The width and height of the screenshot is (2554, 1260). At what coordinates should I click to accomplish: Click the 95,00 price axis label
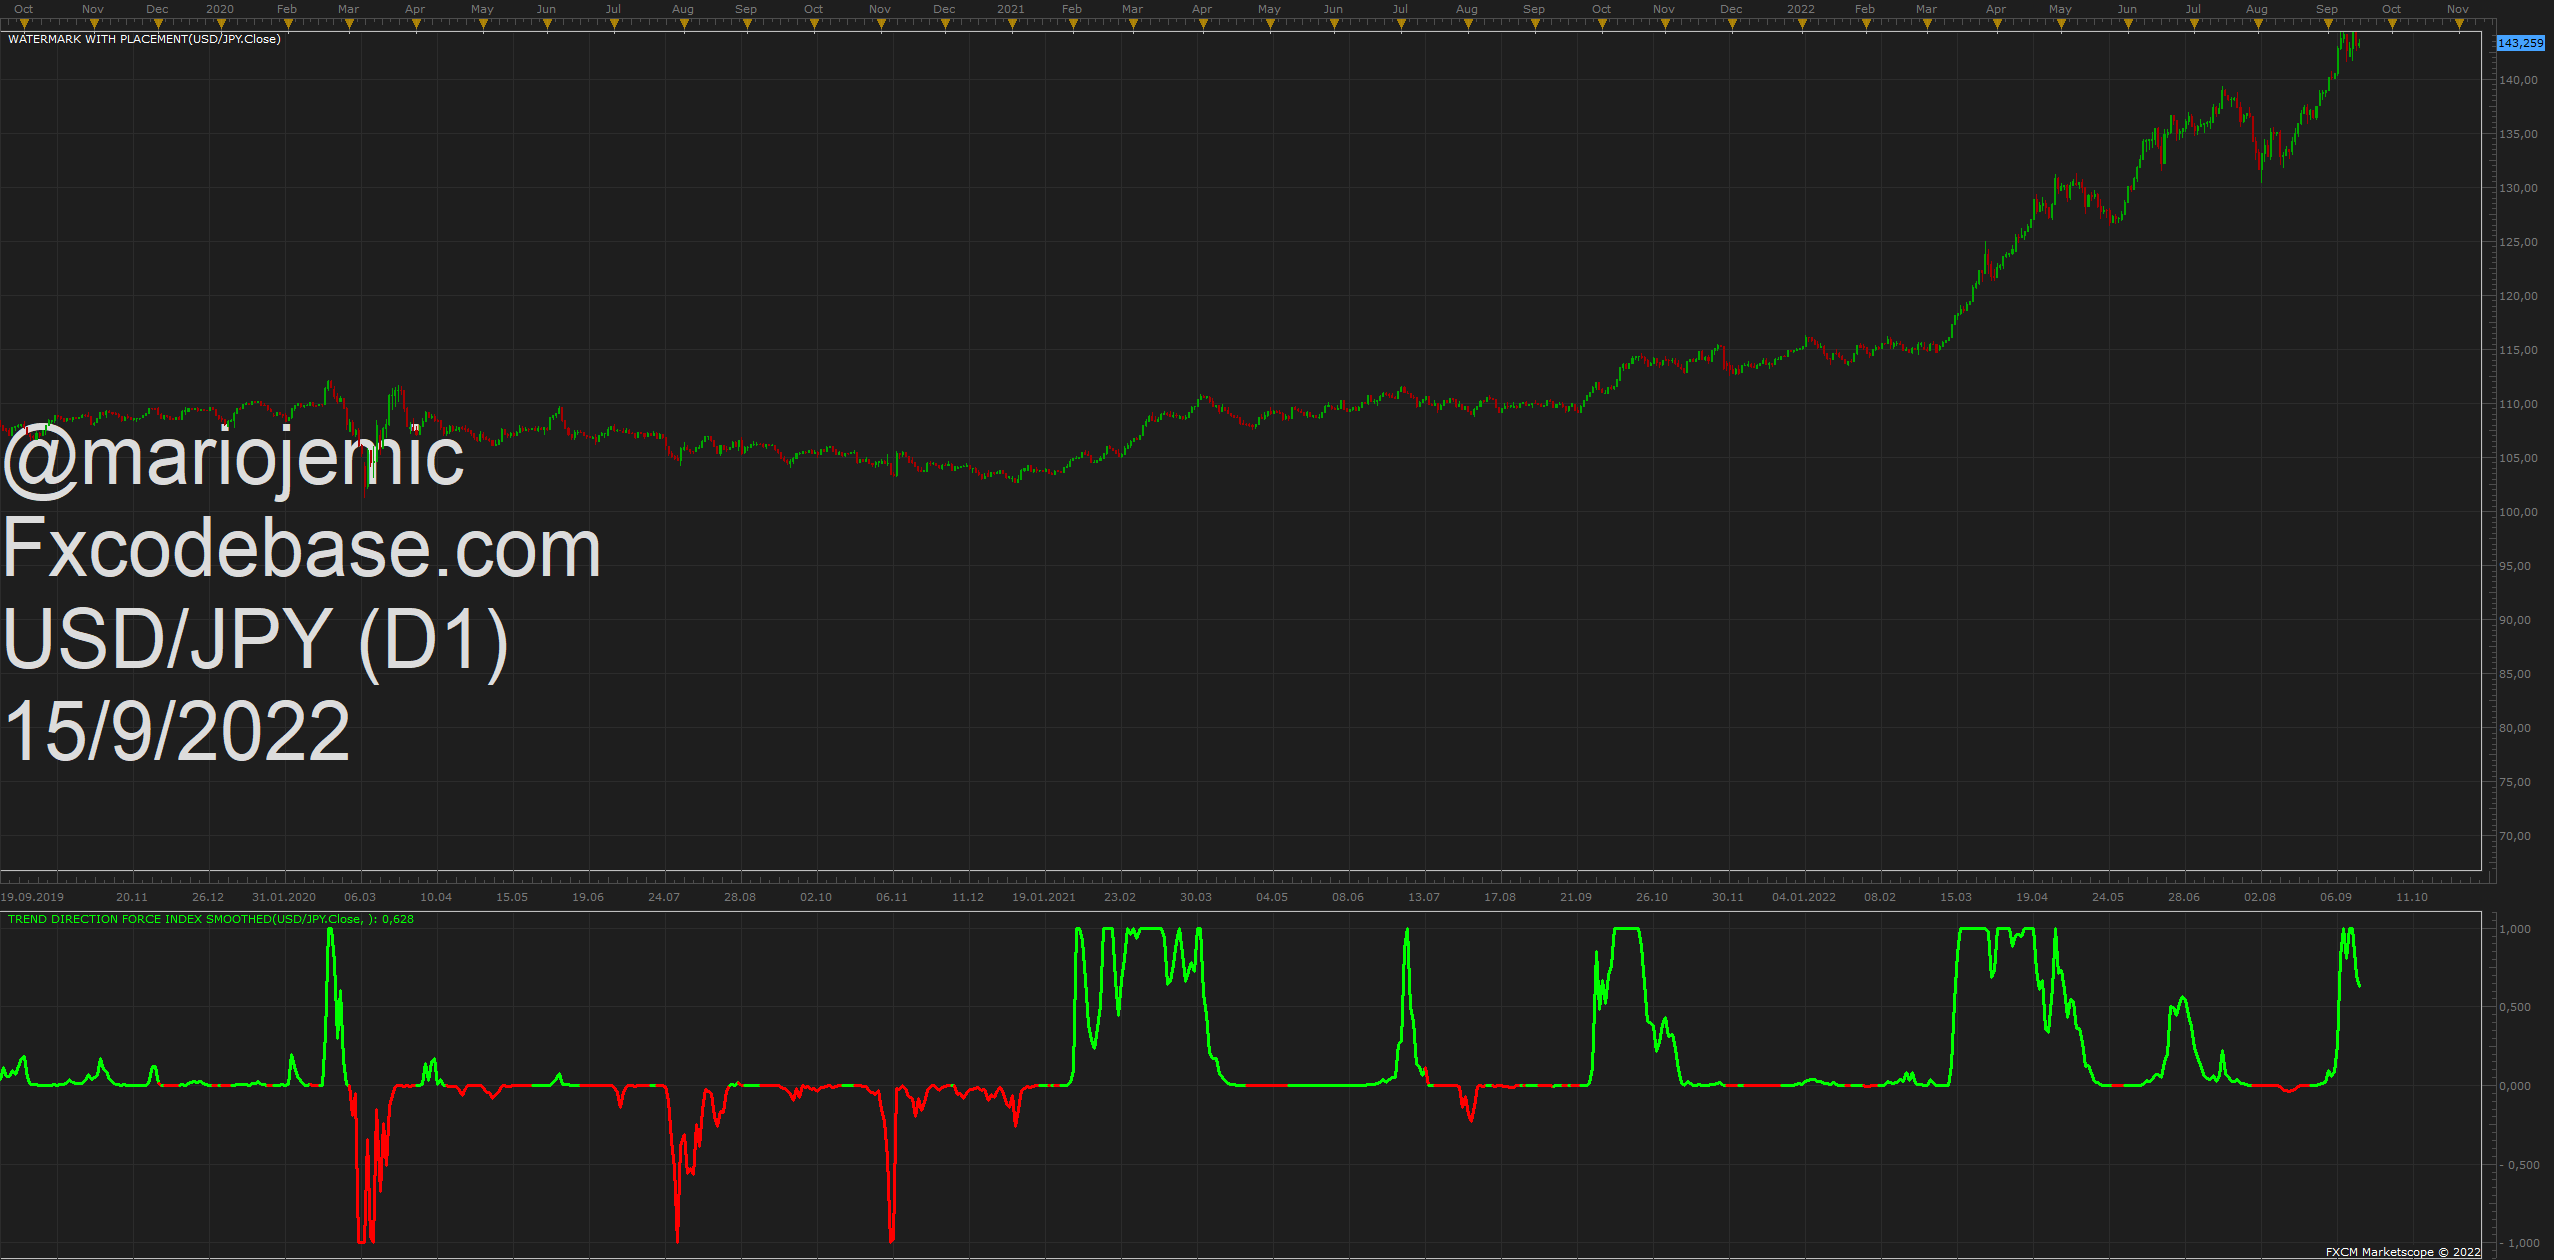[x=2515, y=566]
